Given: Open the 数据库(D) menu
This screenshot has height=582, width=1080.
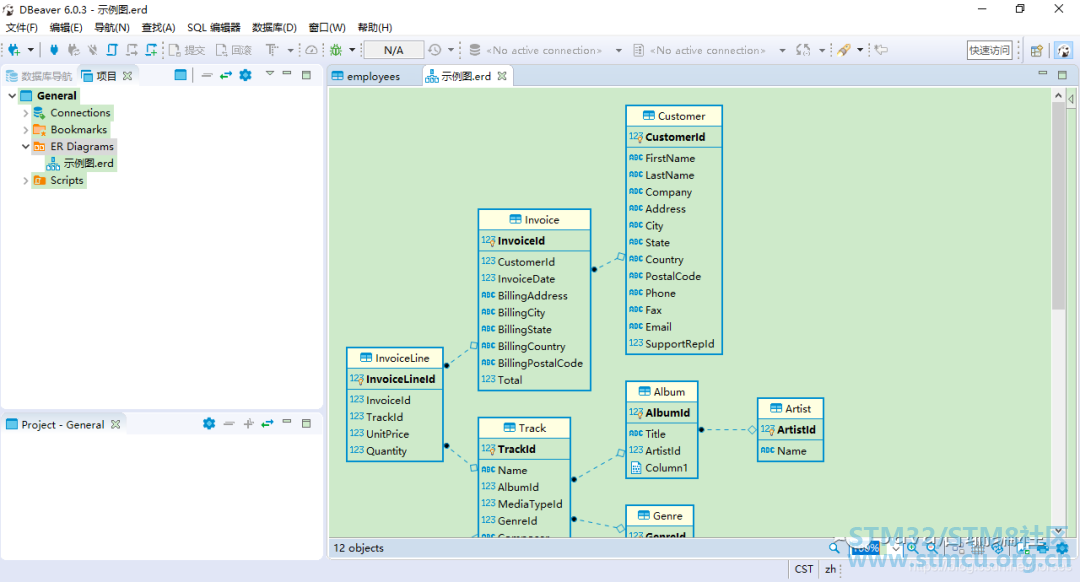Looking at the screenshot, I should (274, 28).
